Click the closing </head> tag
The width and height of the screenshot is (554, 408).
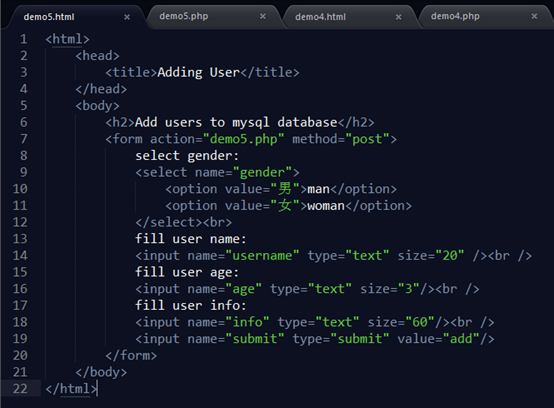(101, 89)
